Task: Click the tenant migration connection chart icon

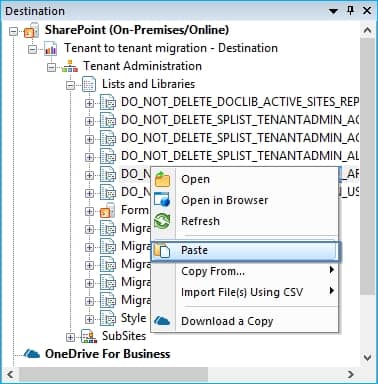Action: 51,49
